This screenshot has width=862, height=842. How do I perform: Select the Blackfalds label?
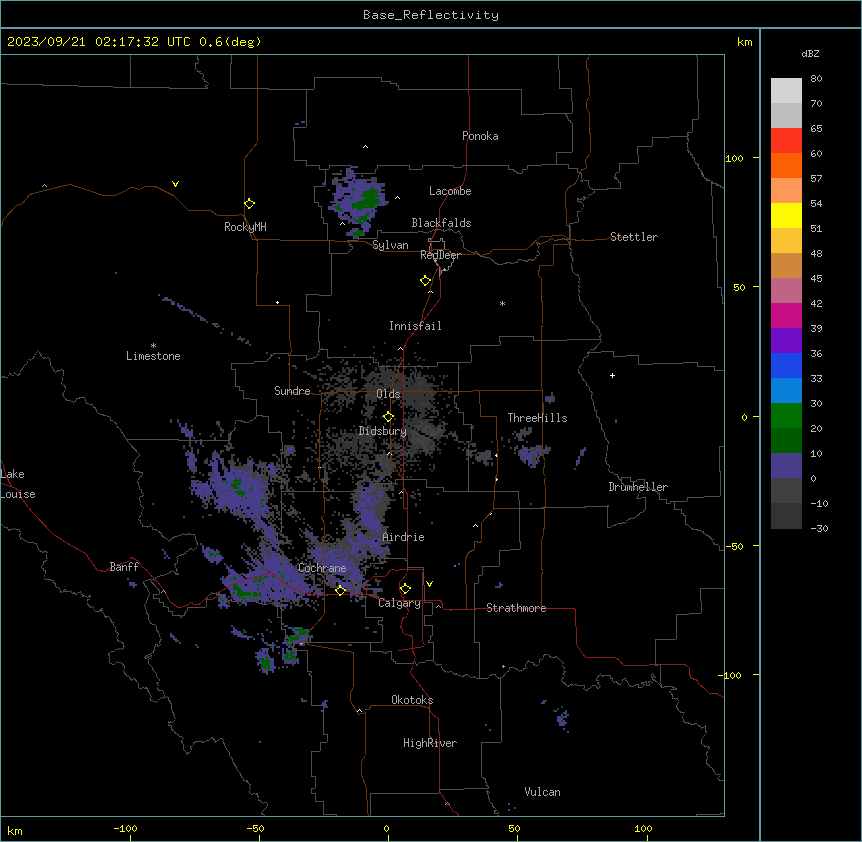click(x=441, y=223)
